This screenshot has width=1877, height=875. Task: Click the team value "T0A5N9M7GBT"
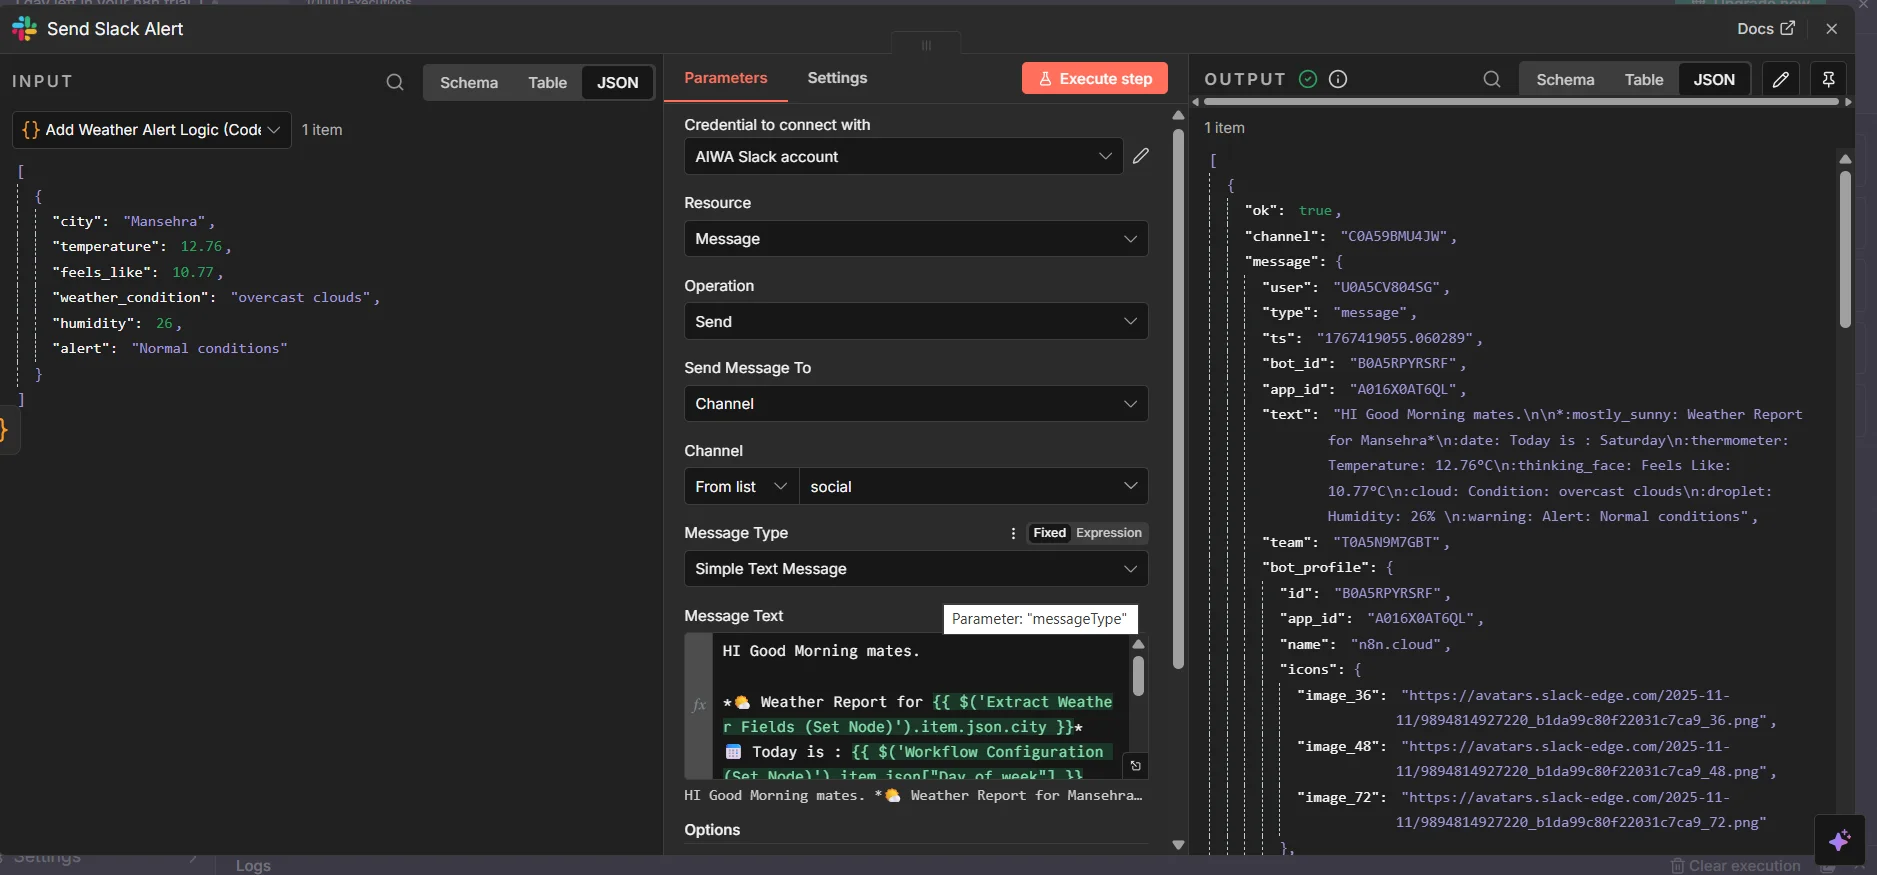[1386, 542]
